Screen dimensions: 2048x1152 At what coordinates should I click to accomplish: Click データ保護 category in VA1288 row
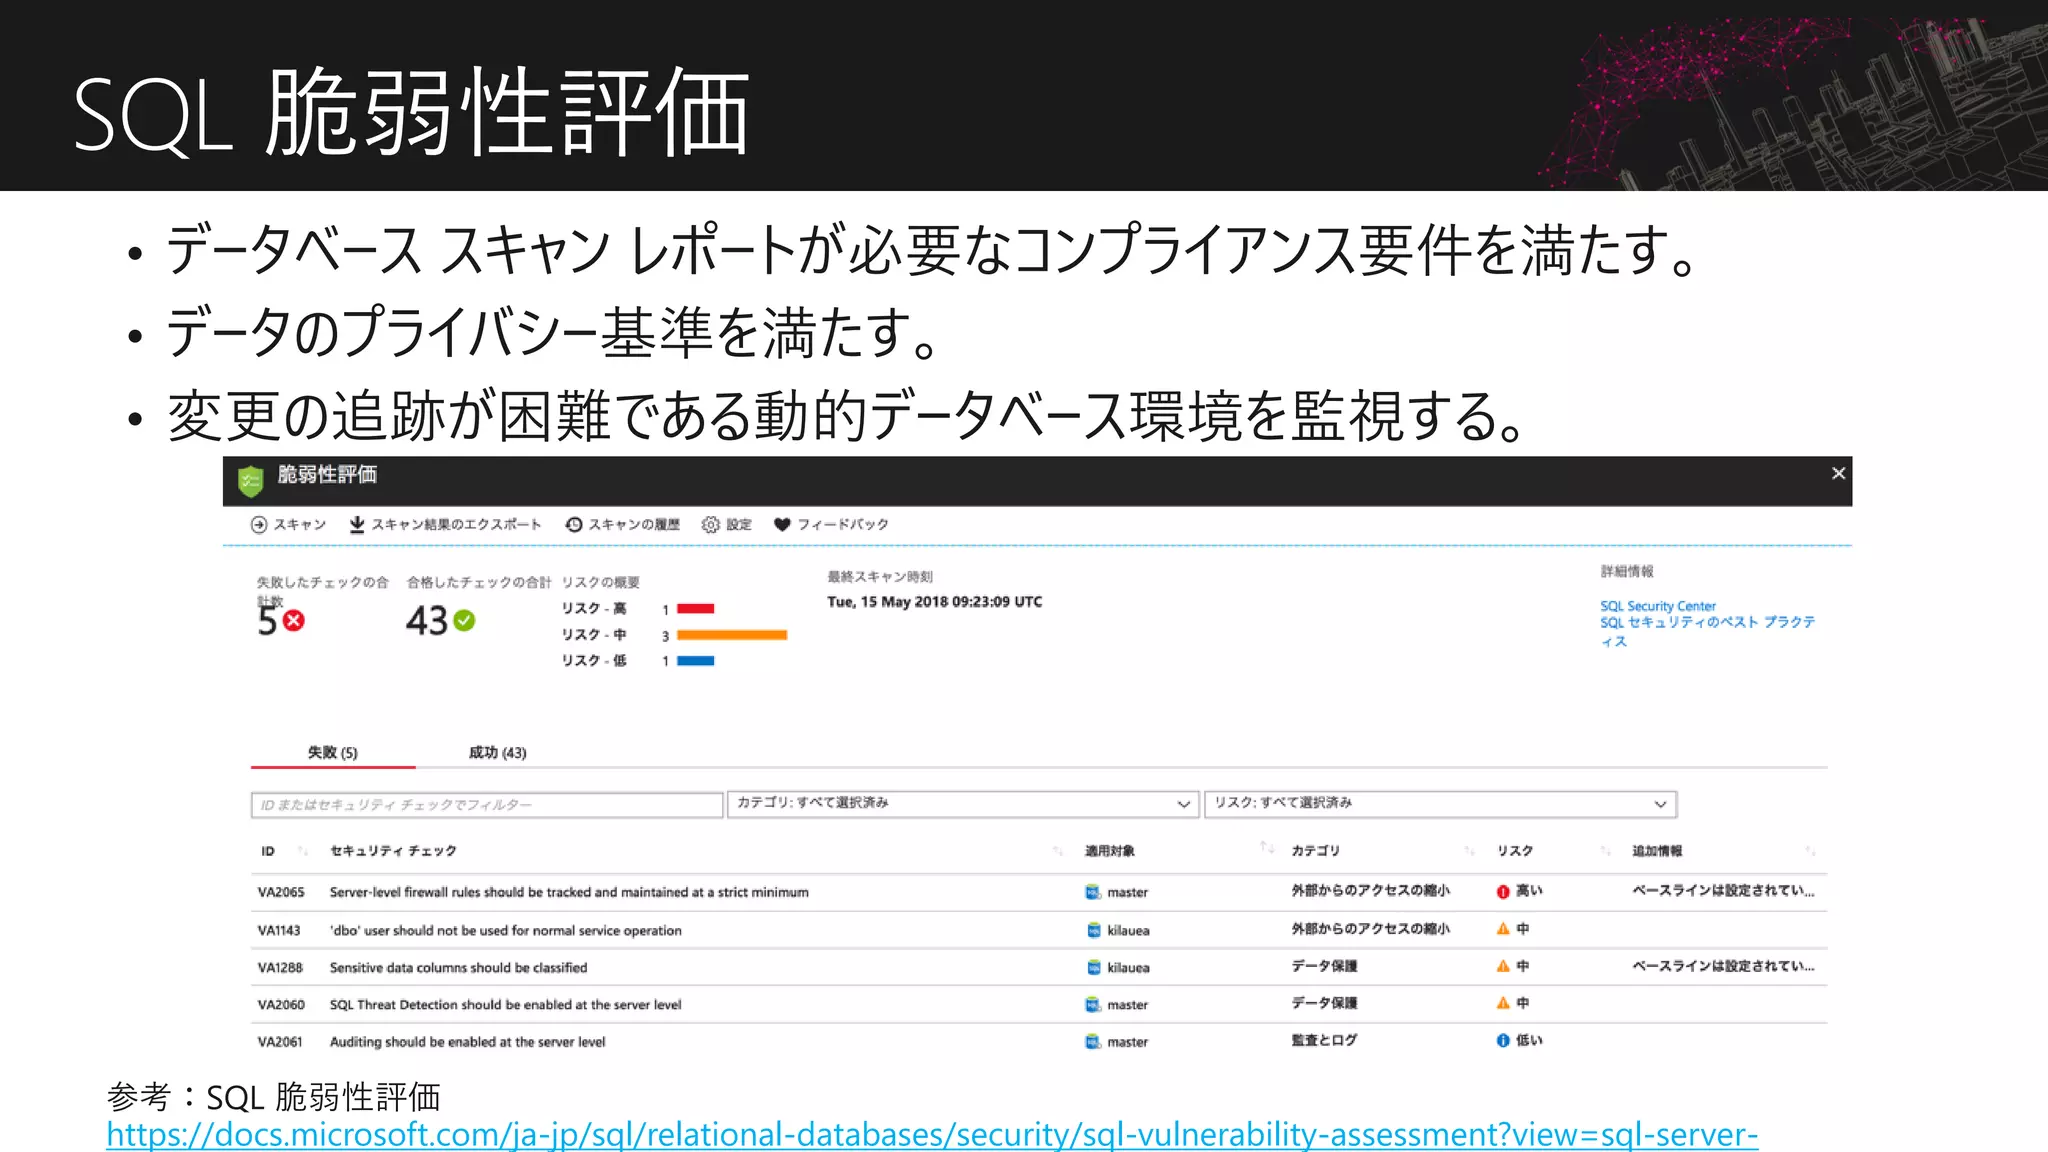(1324, 966)
